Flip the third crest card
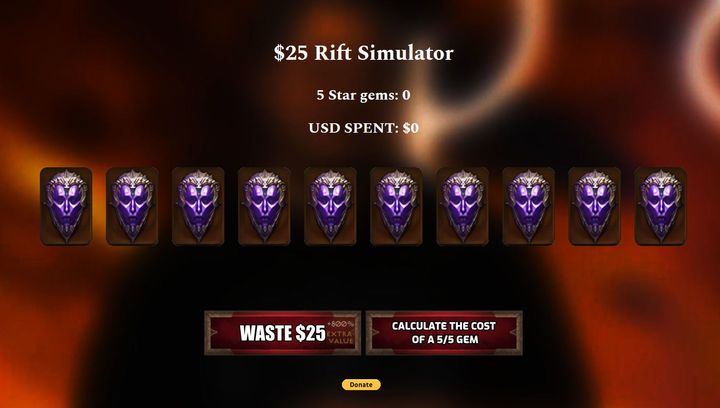This screenshot has height=408, width=720. pyautogui.click(x=198, y=206)
